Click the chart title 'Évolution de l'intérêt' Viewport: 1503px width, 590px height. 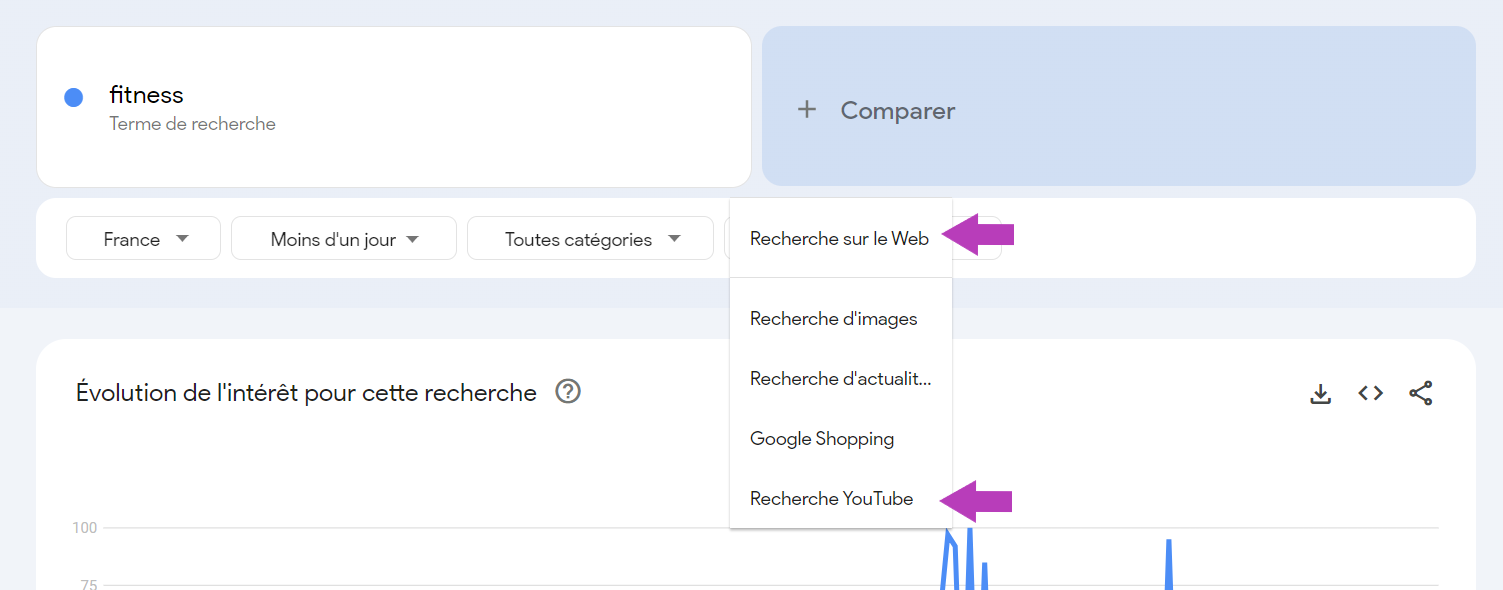click(306, 392)
